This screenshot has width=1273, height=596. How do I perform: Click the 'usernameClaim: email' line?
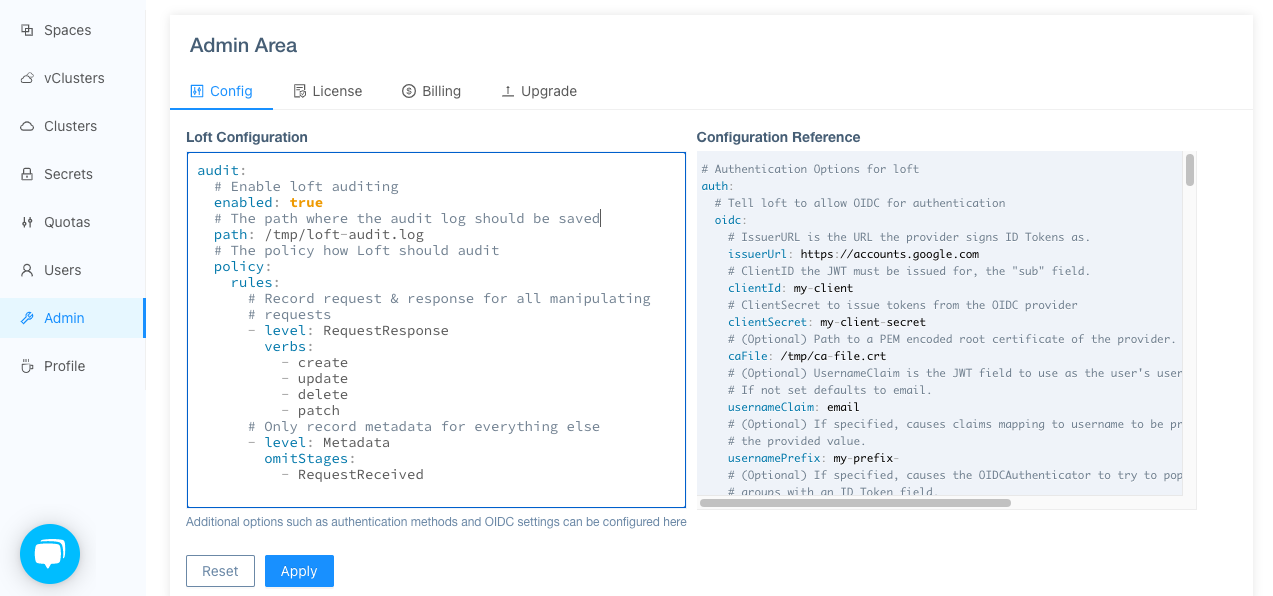793,407
